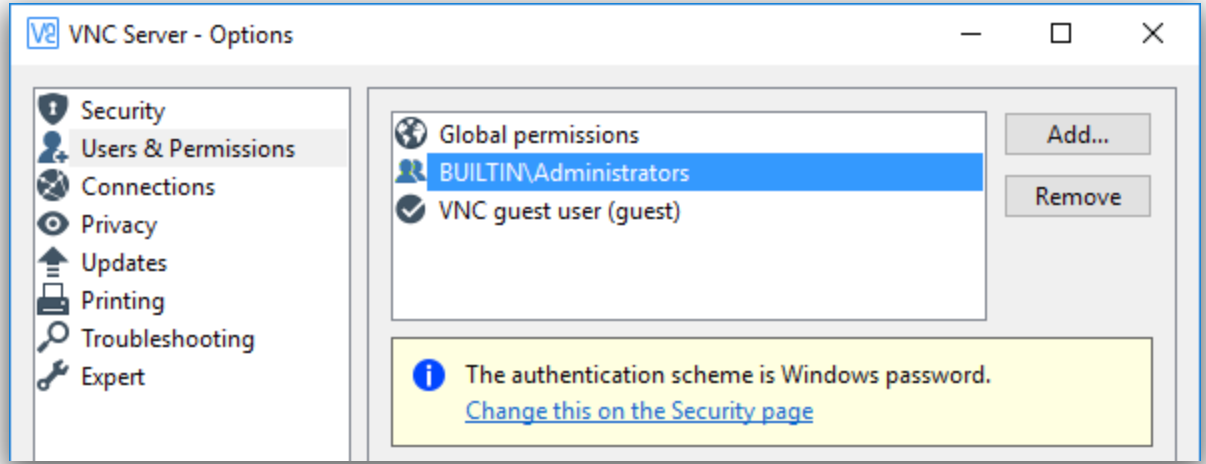Maximize the VNC Server Options window

click(x=1061, y=34)
